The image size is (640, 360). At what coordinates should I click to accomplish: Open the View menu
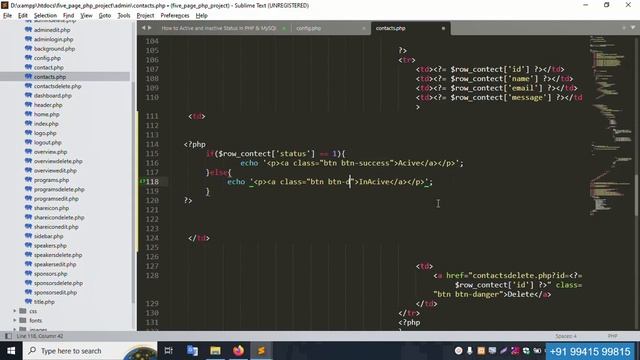pyautogui.click(x=86, y=16)
